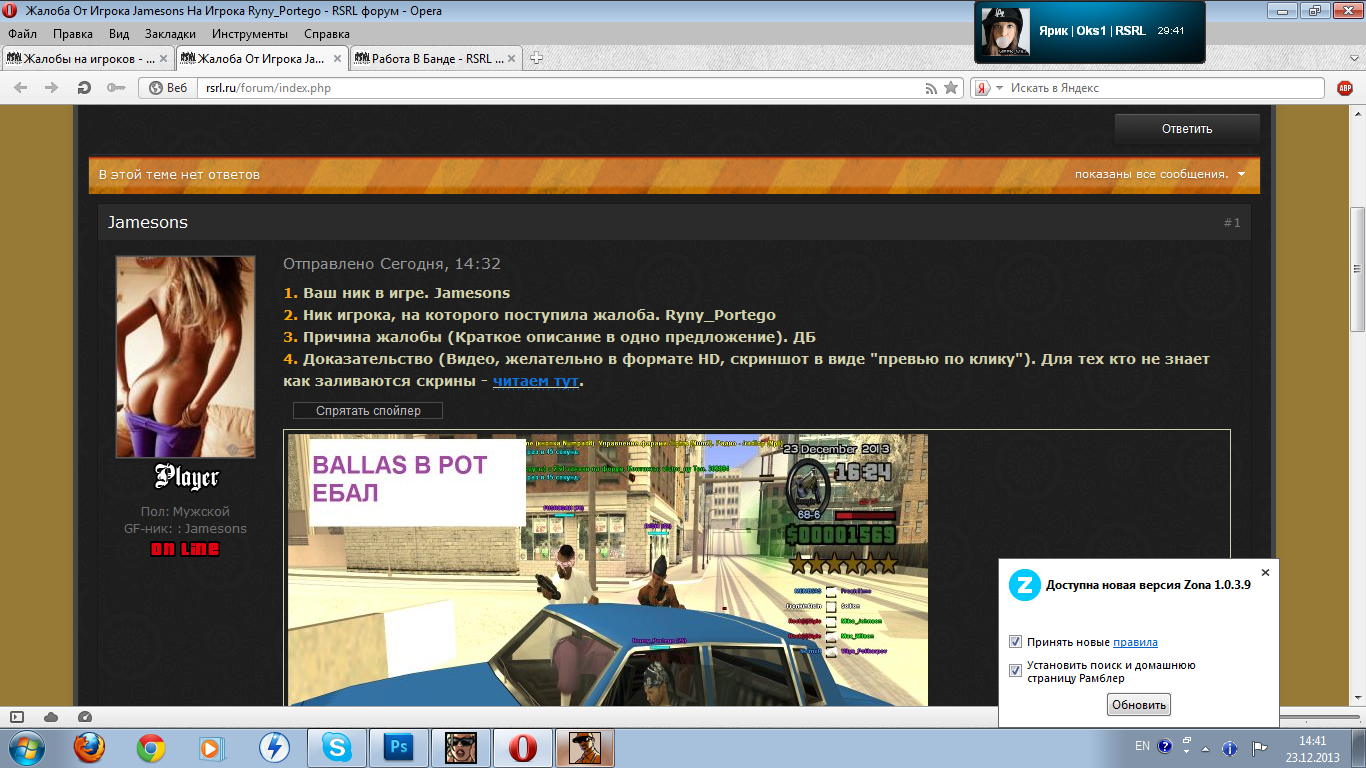Reload the page with the refresh icon
The image size is (1366, 768).
(x=85, y=88)
